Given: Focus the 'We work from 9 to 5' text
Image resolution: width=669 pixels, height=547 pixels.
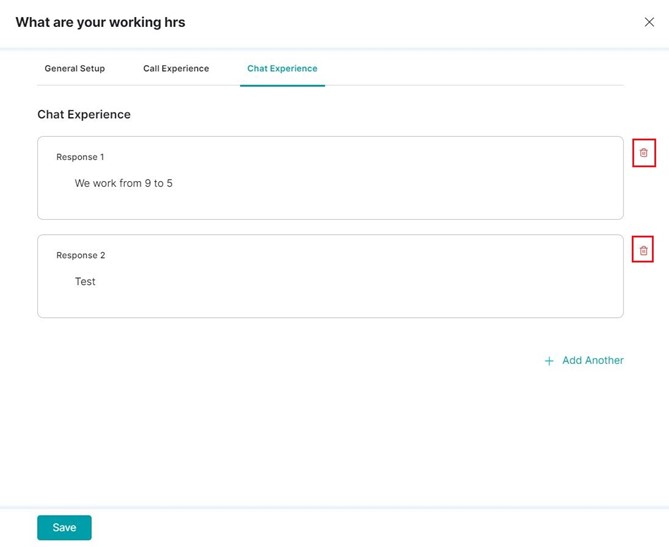Looking at the screenshot, I should pyautogui.click(x=124, y=183).
